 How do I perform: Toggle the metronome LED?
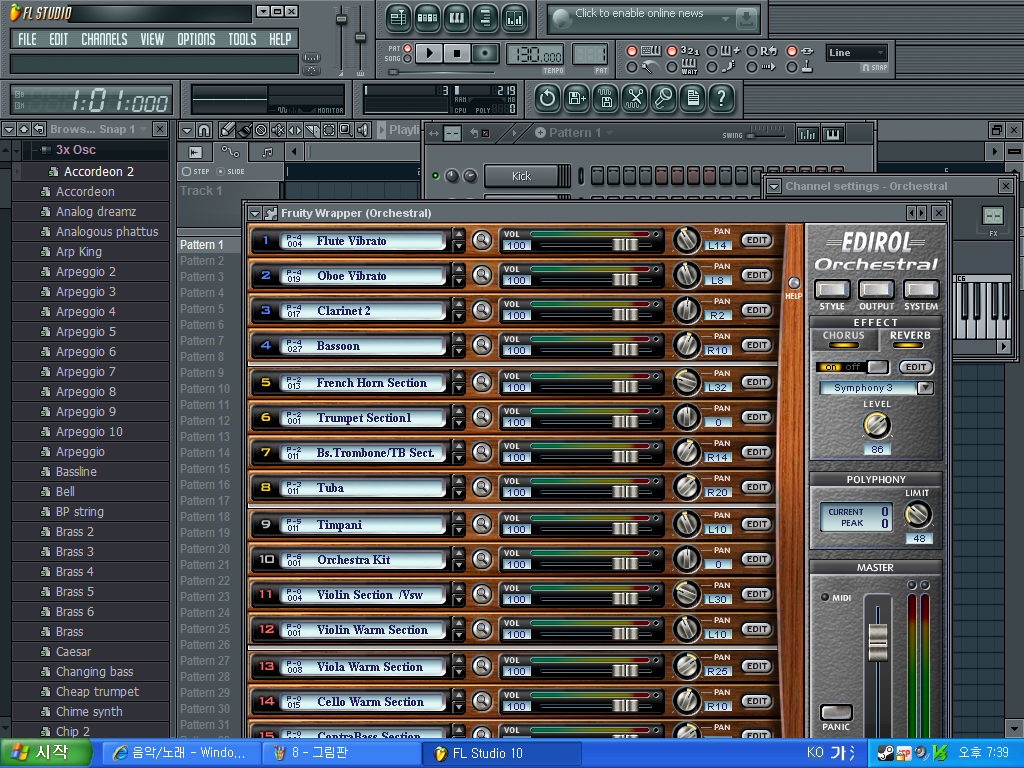pos(632,67)
